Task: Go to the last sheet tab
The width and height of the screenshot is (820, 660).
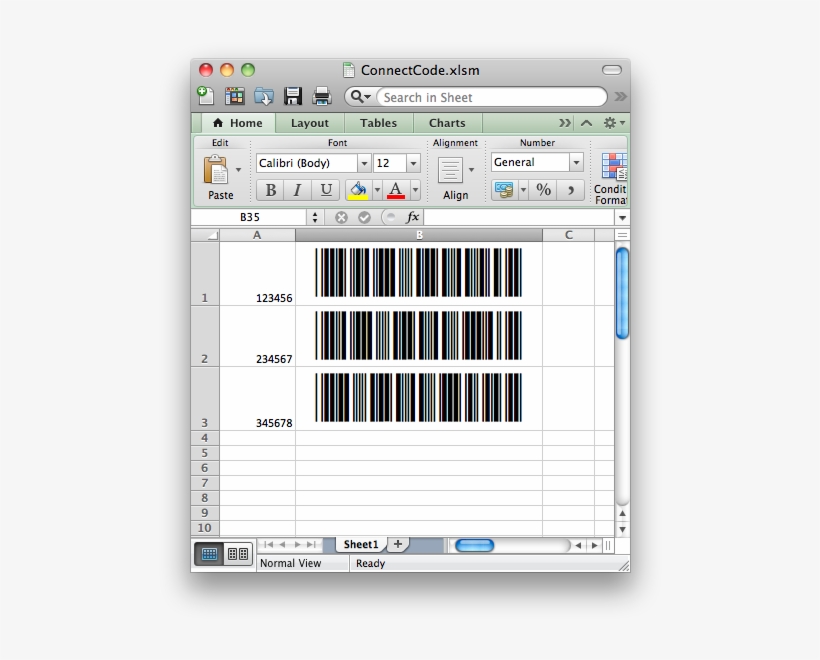Action: pyautogui.click(x=311, y=545)
